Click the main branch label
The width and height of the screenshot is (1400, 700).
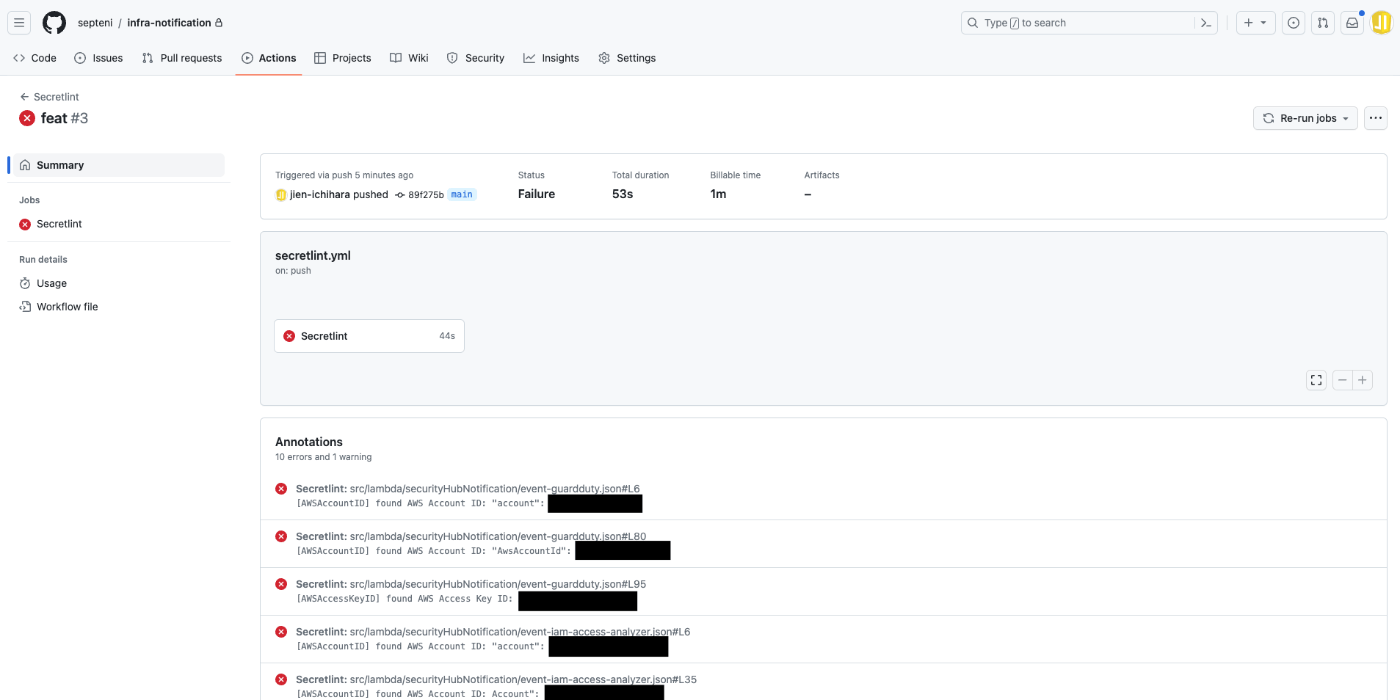461,194
